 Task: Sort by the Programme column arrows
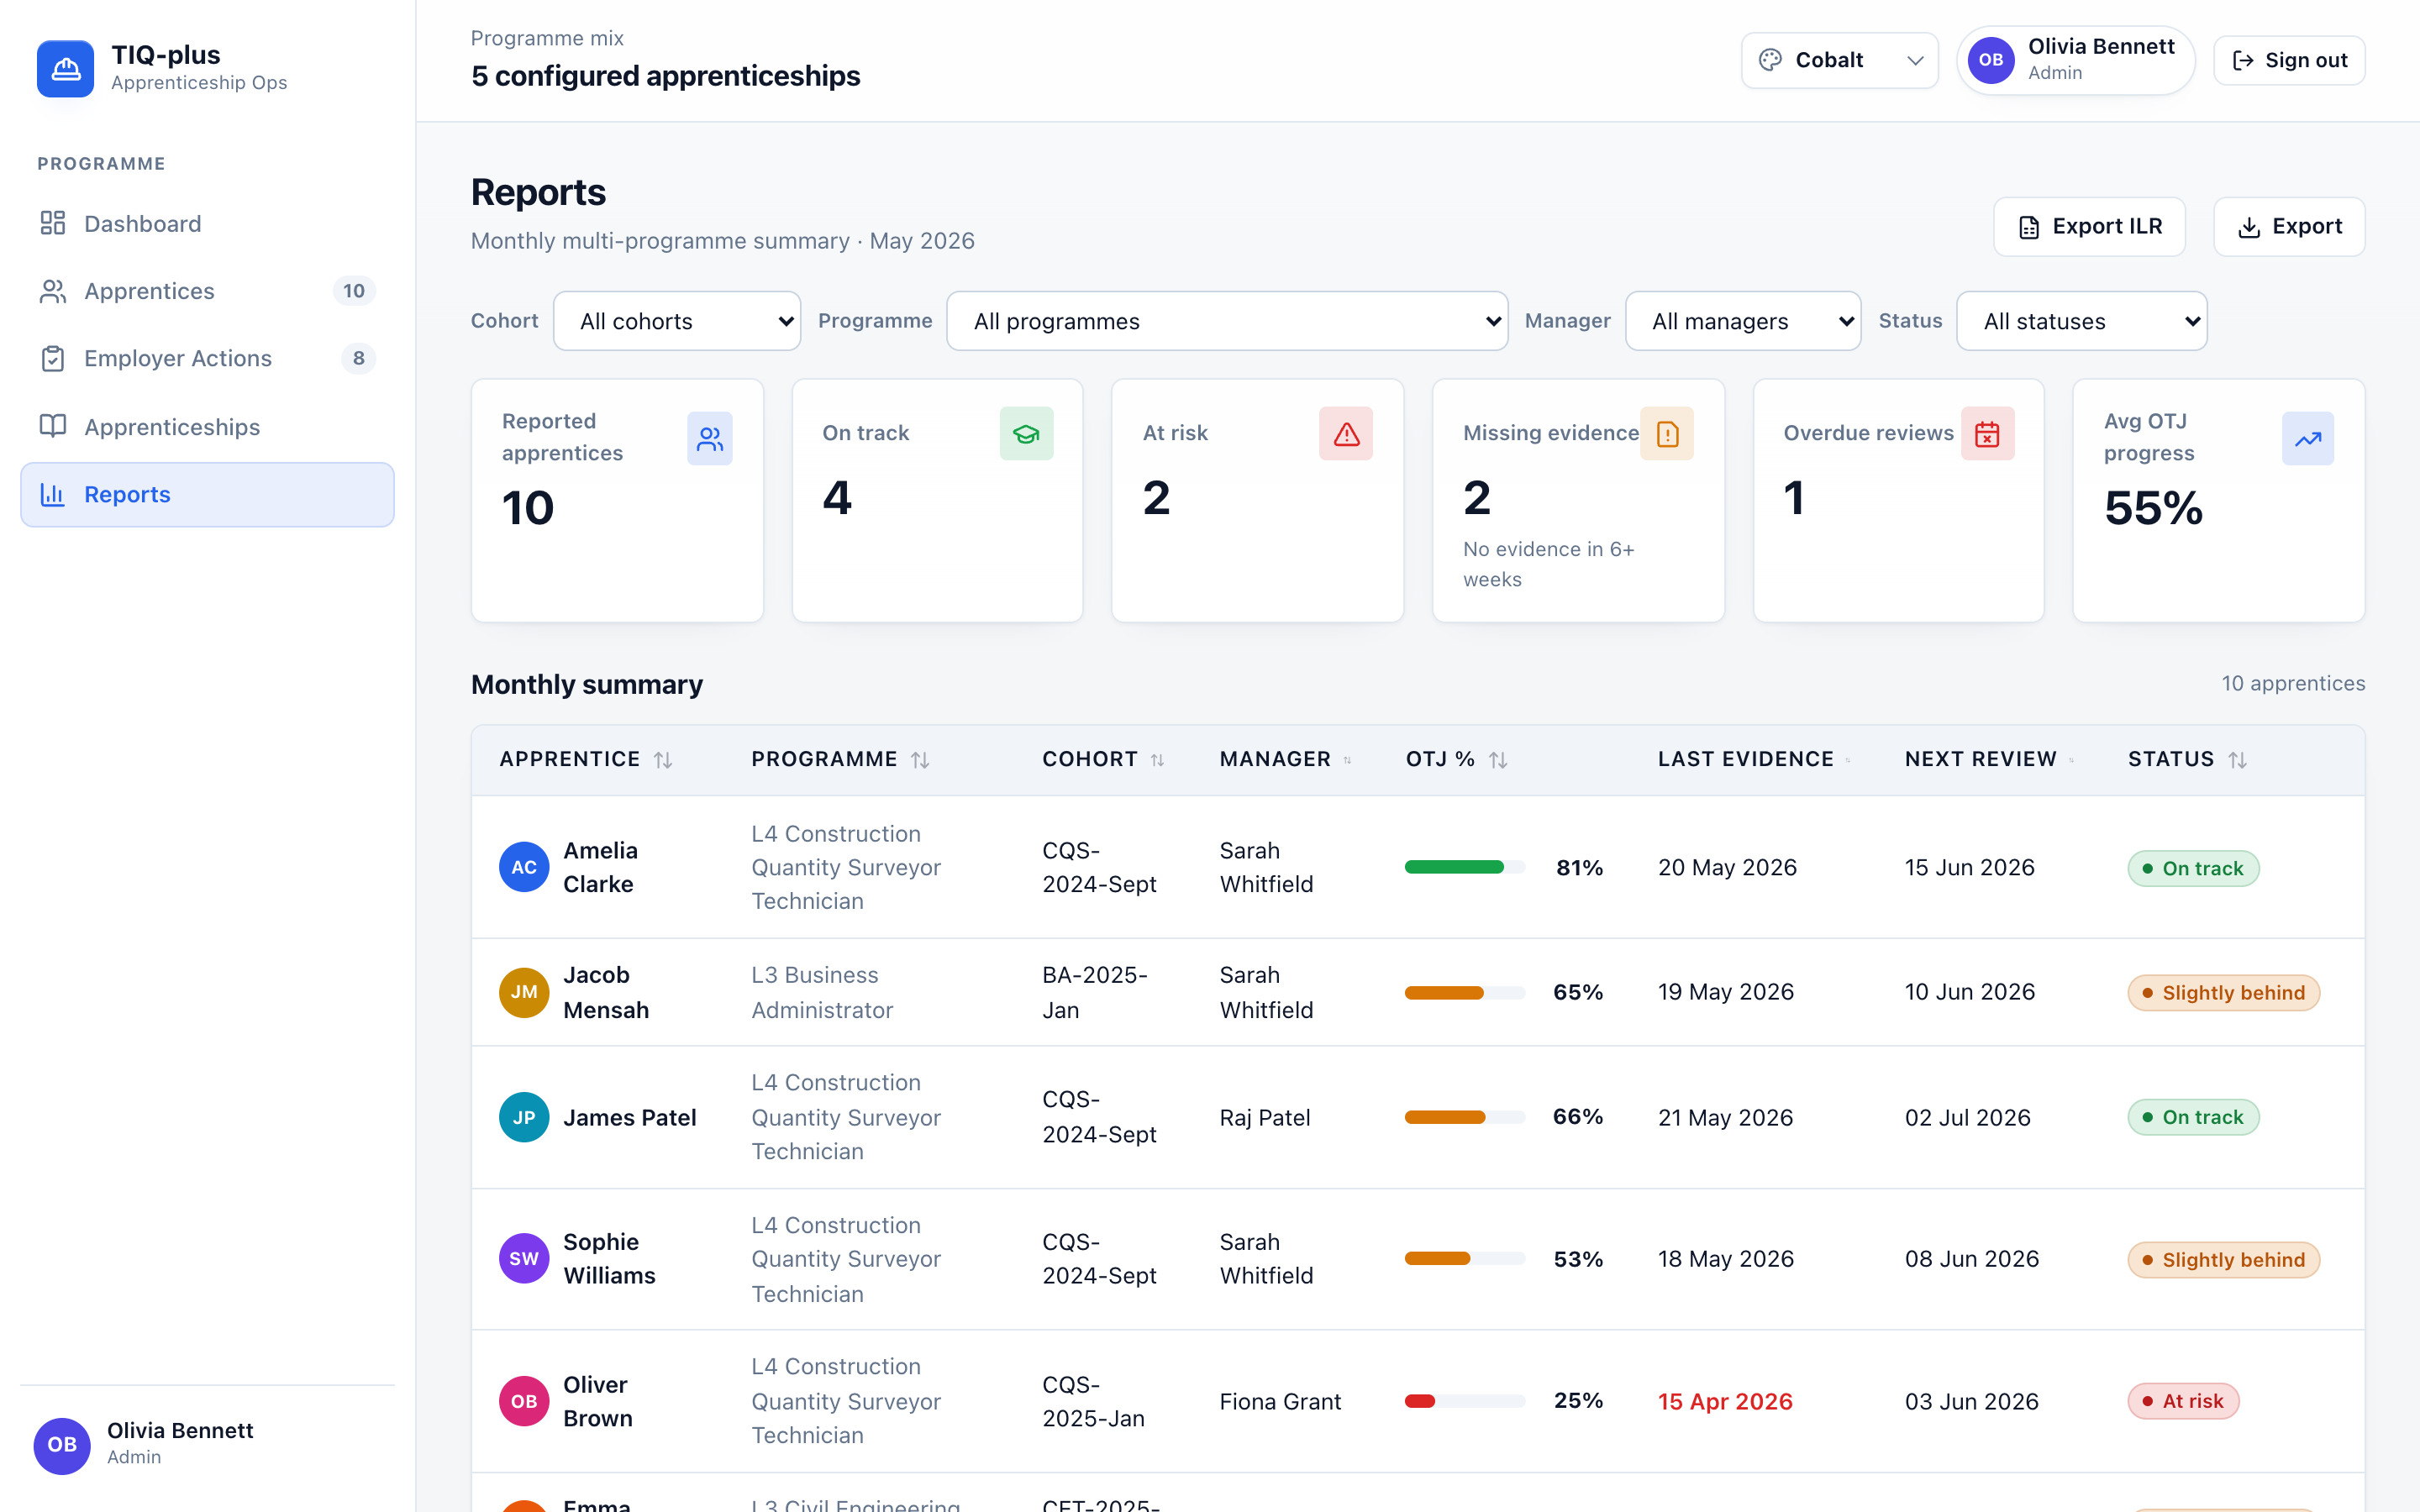[x=920, y=760]
